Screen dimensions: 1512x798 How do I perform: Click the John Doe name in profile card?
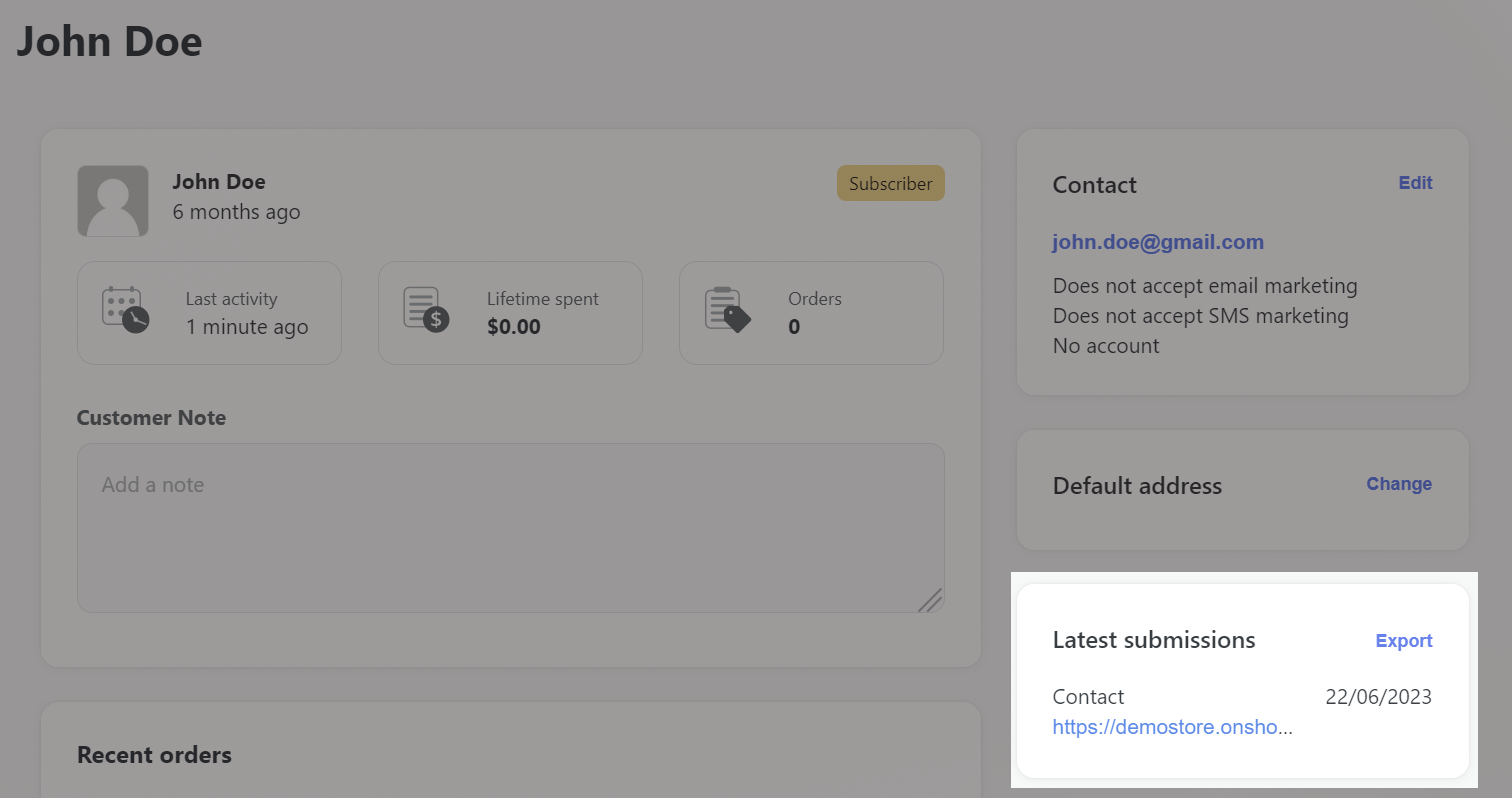pyautogui.click(x=219, y=182)
